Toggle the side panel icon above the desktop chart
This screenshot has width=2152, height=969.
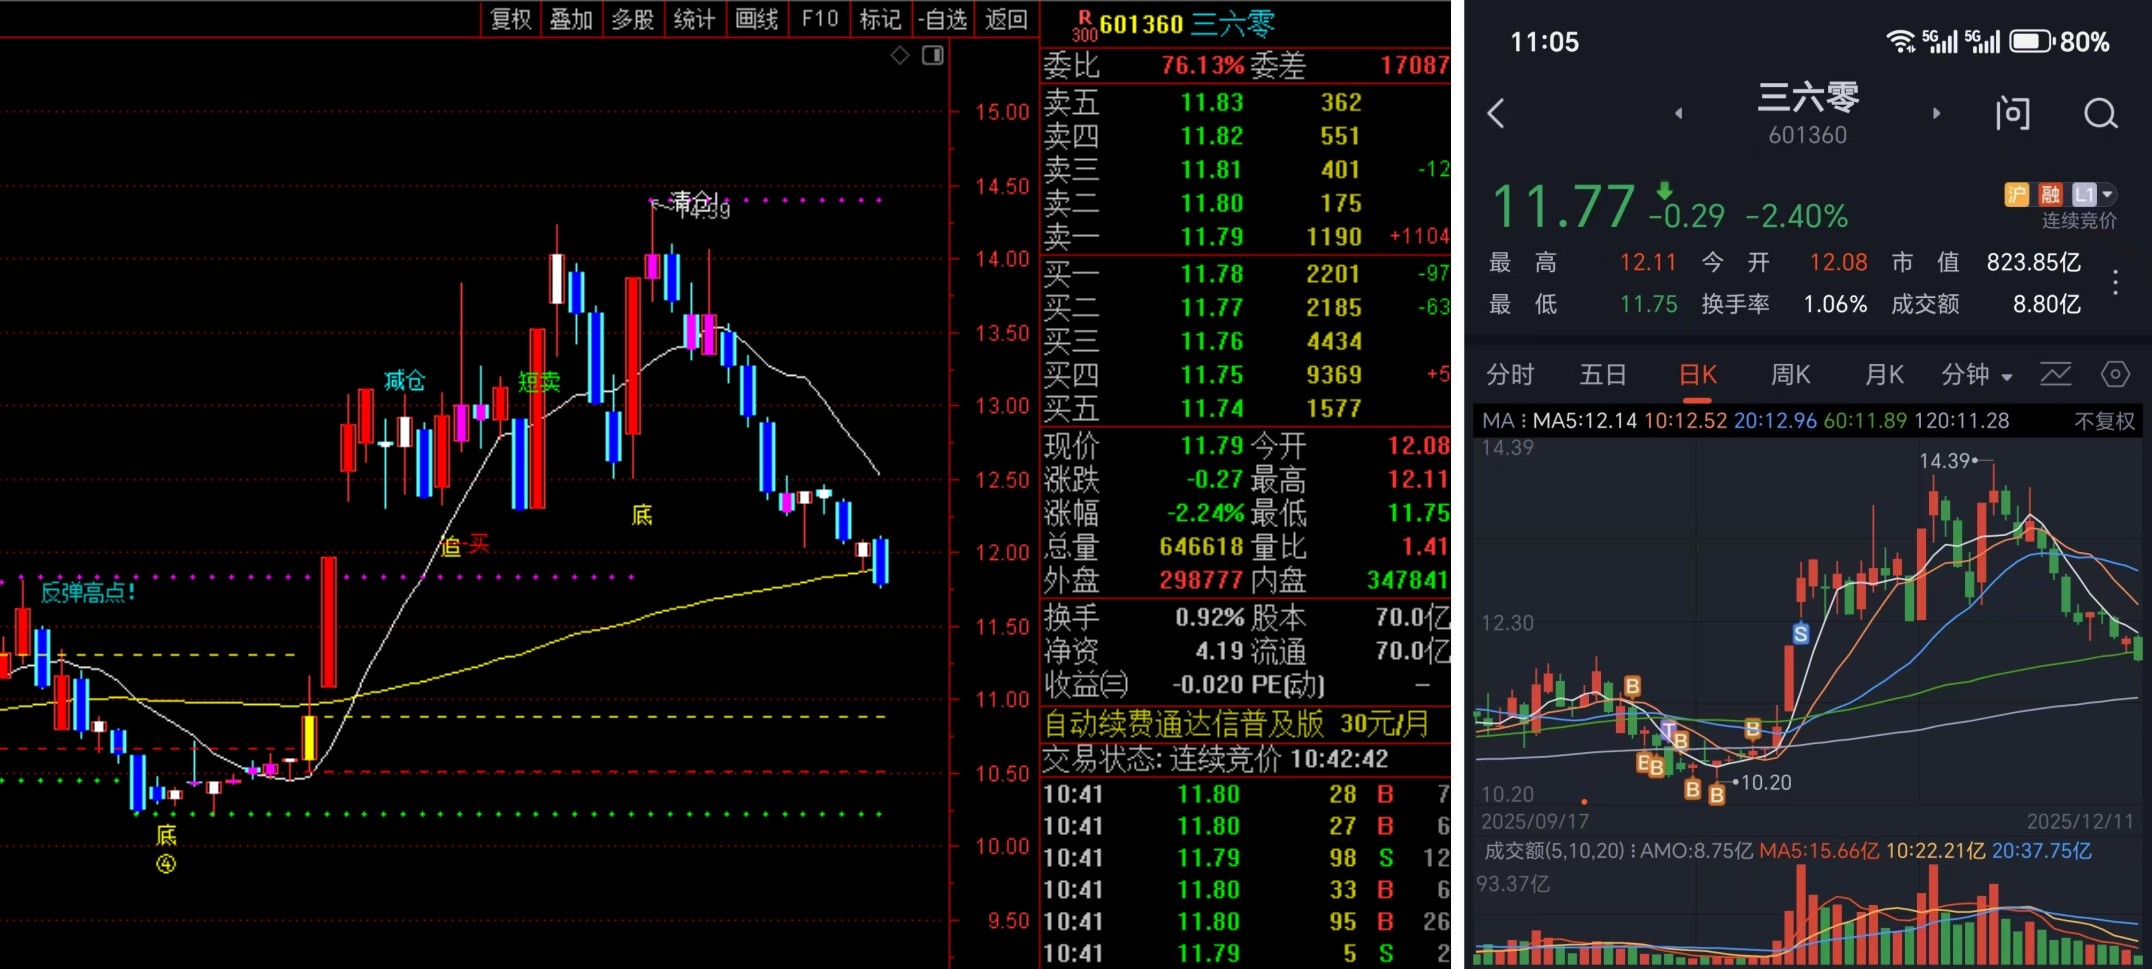click(933, 56)
